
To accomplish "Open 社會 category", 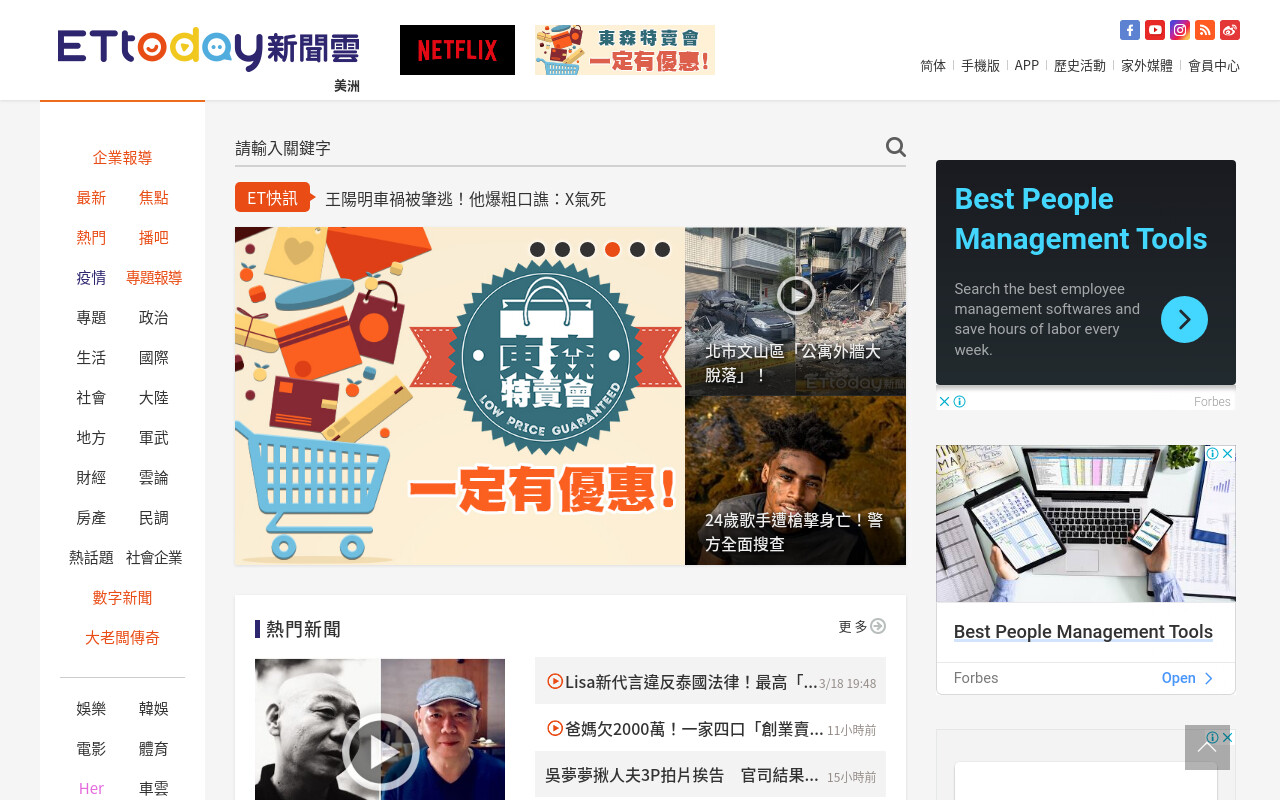I will click(x=91, y=397).
